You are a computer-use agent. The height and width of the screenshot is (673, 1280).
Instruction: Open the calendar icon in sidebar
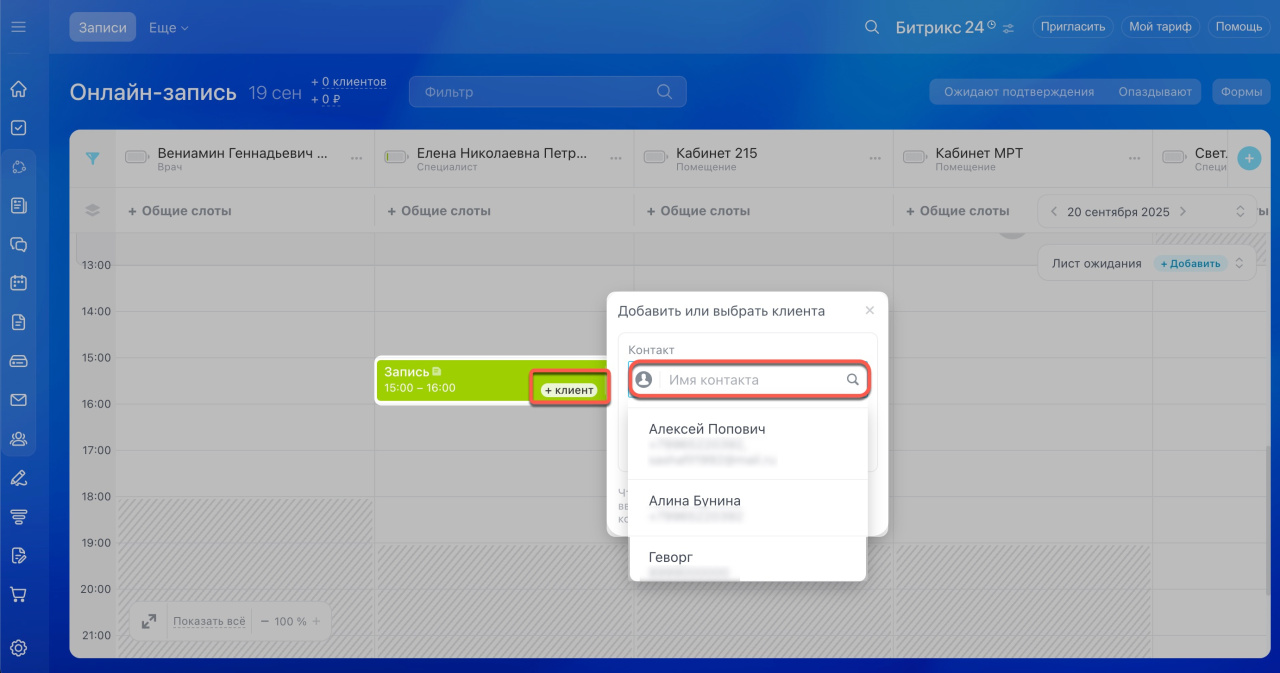18,283
